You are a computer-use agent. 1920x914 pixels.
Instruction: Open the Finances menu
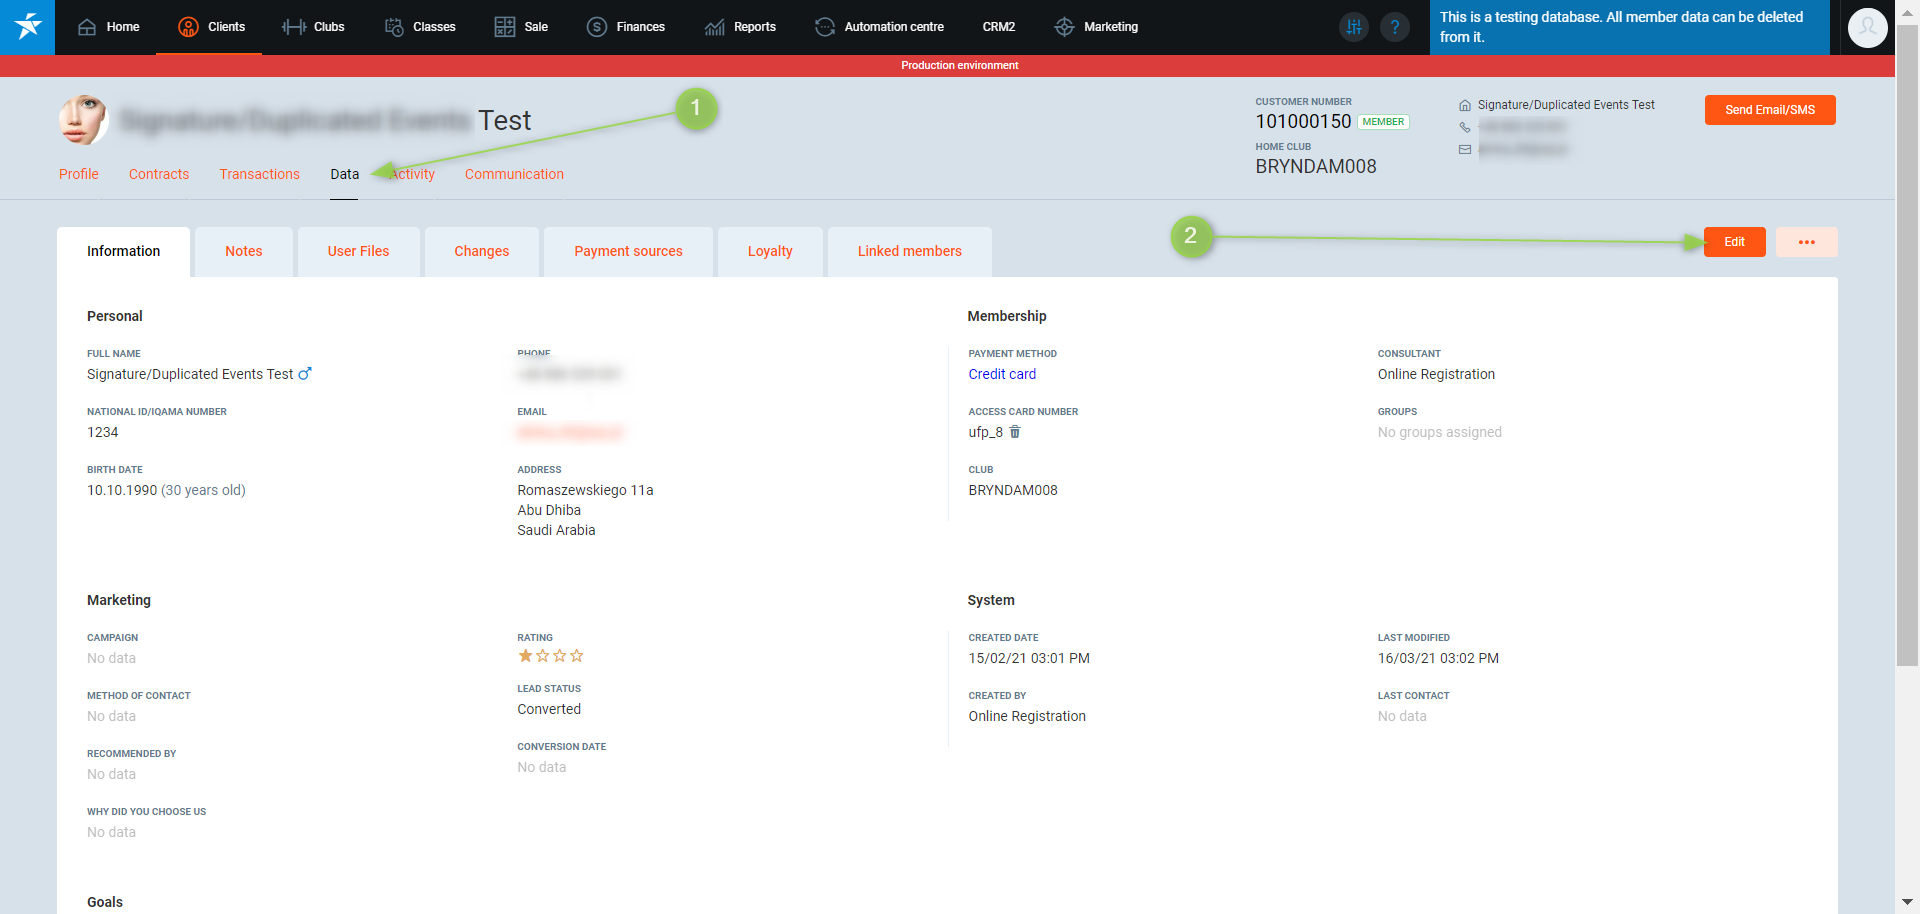point(626,27)
